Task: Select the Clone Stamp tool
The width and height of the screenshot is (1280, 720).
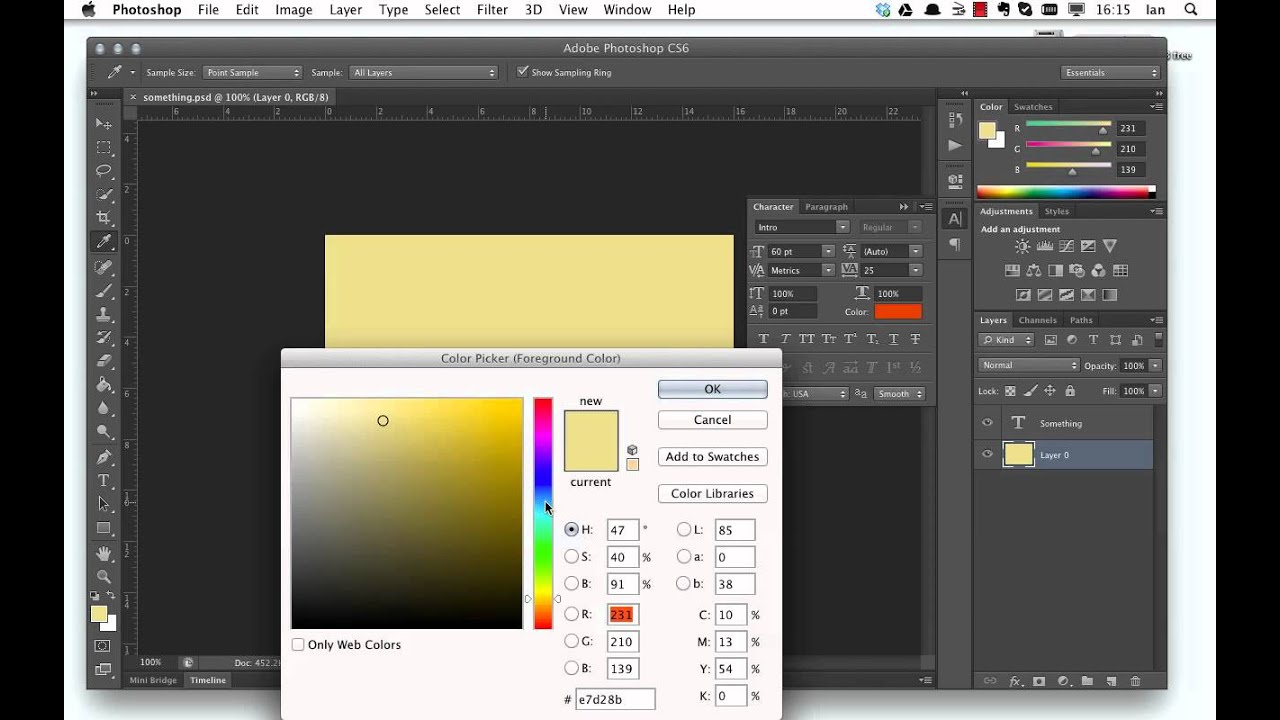Action: [x=103, y=314]
